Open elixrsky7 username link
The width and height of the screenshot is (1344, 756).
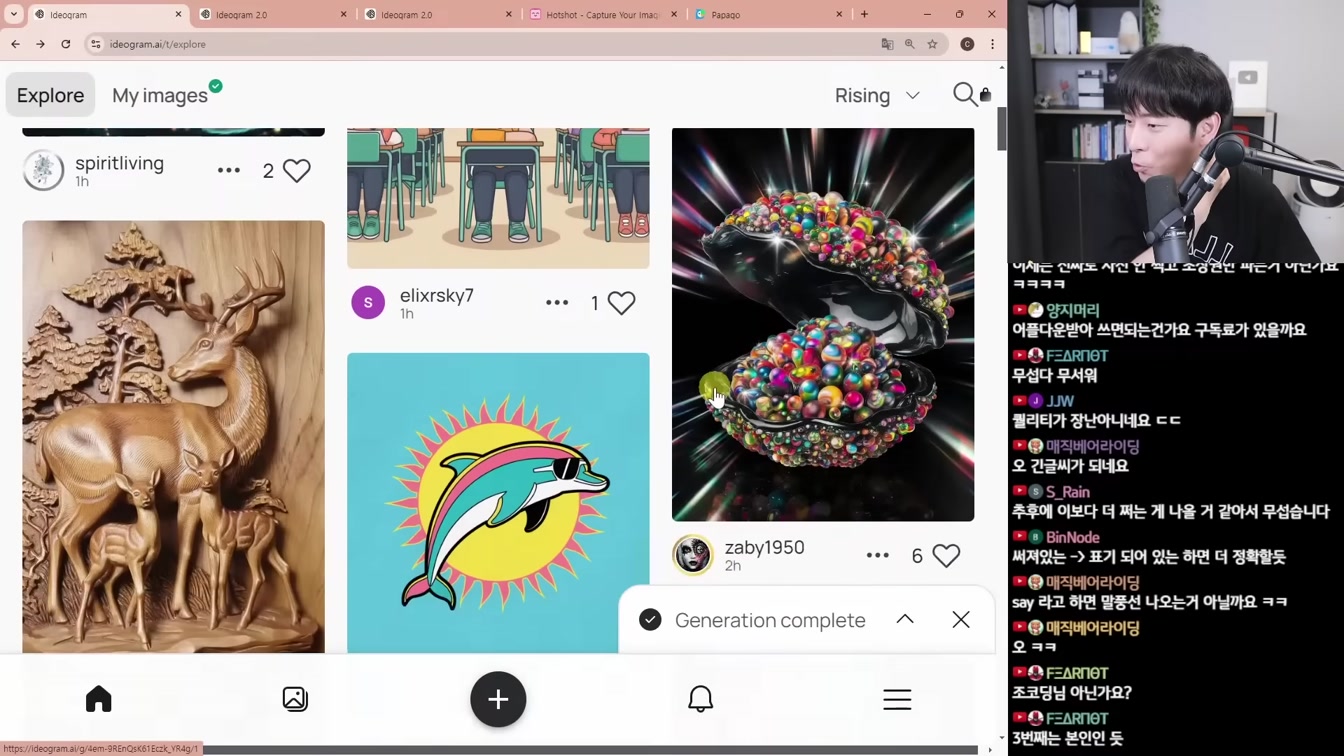(x=437, y=295)
